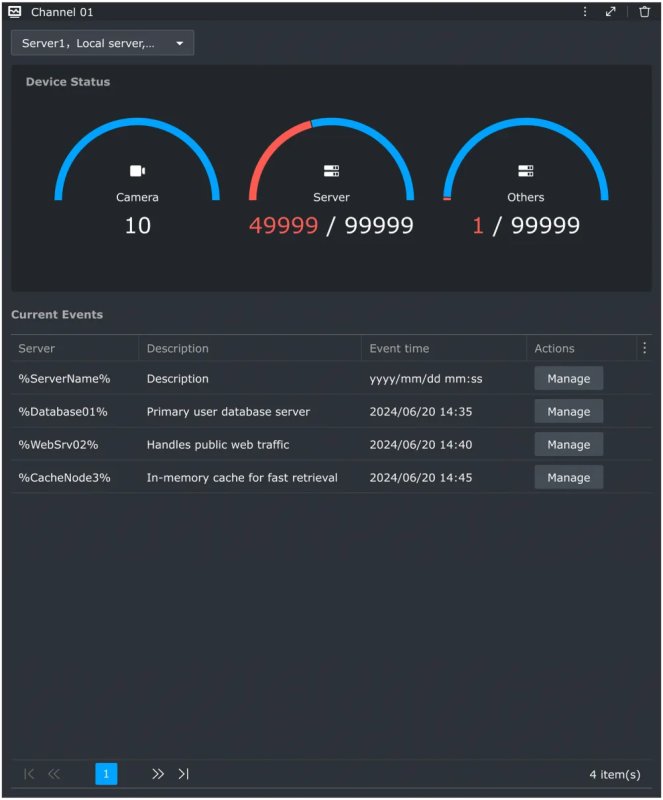The height and width of the screenshot is (800, 663).
Task: Expand the panel with the diagonal arrows icon
Action: (x=610, y=12)
